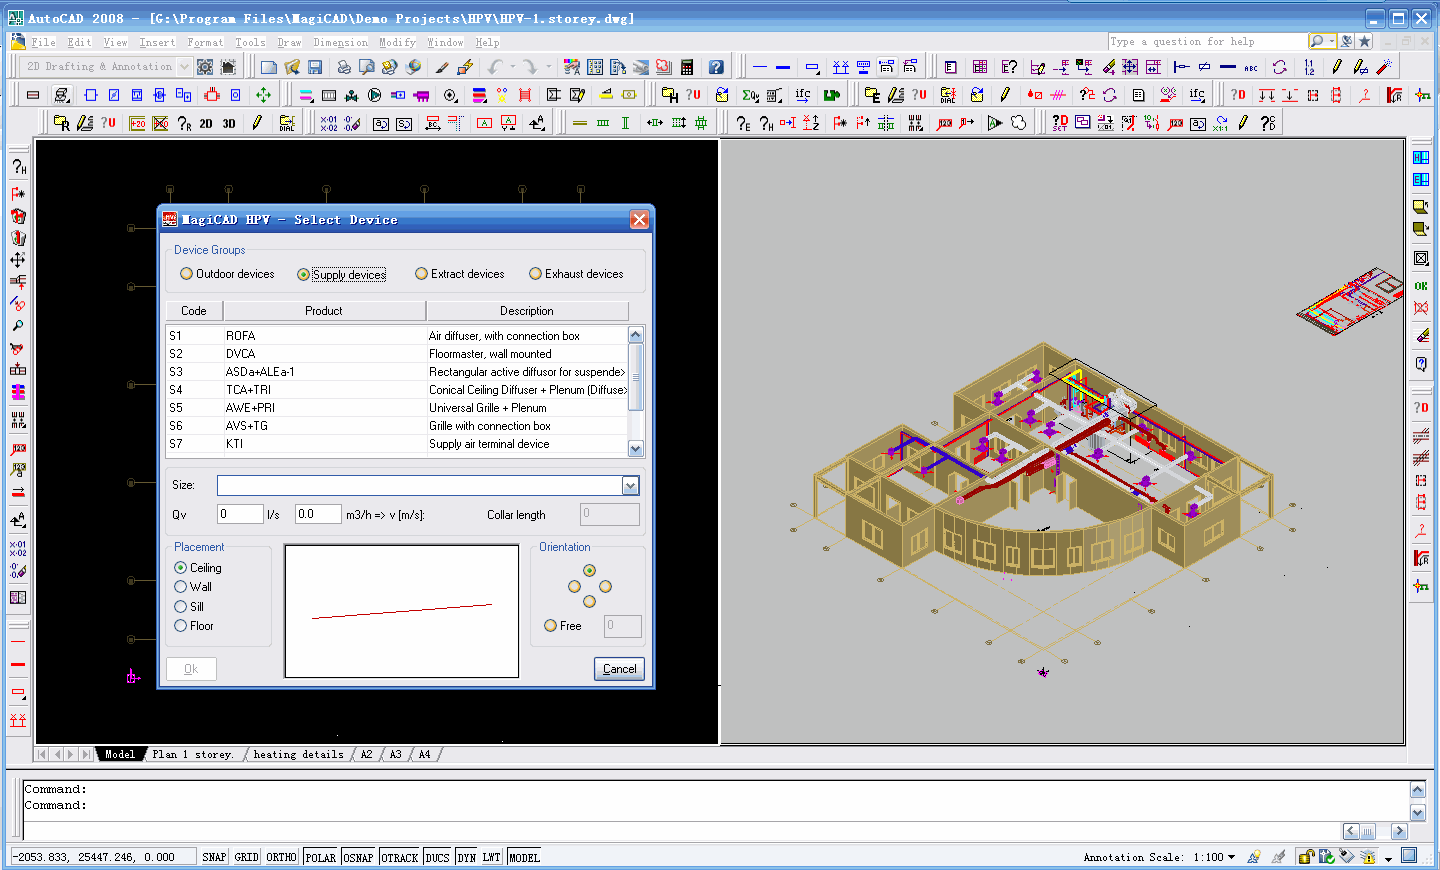Select the S1 ROFA air diffuser row
The height and width of the screenshot is (870, 1440).
click(397, 336)
